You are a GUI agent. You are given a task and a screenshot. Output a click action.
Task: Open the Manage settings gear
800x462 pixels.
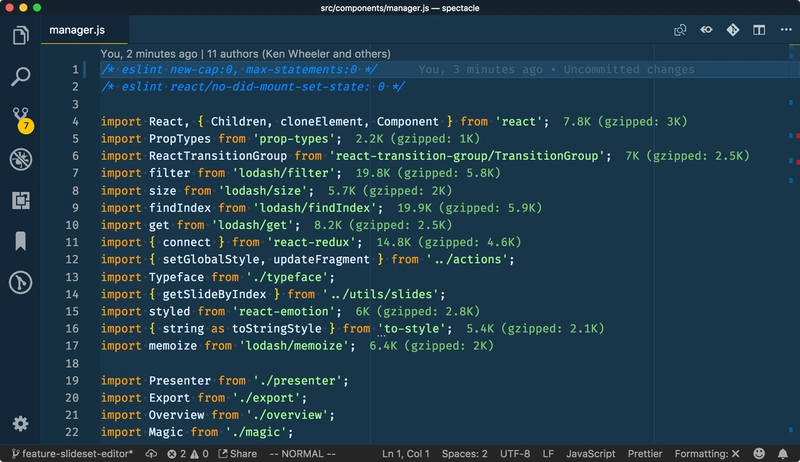[20, 423]
